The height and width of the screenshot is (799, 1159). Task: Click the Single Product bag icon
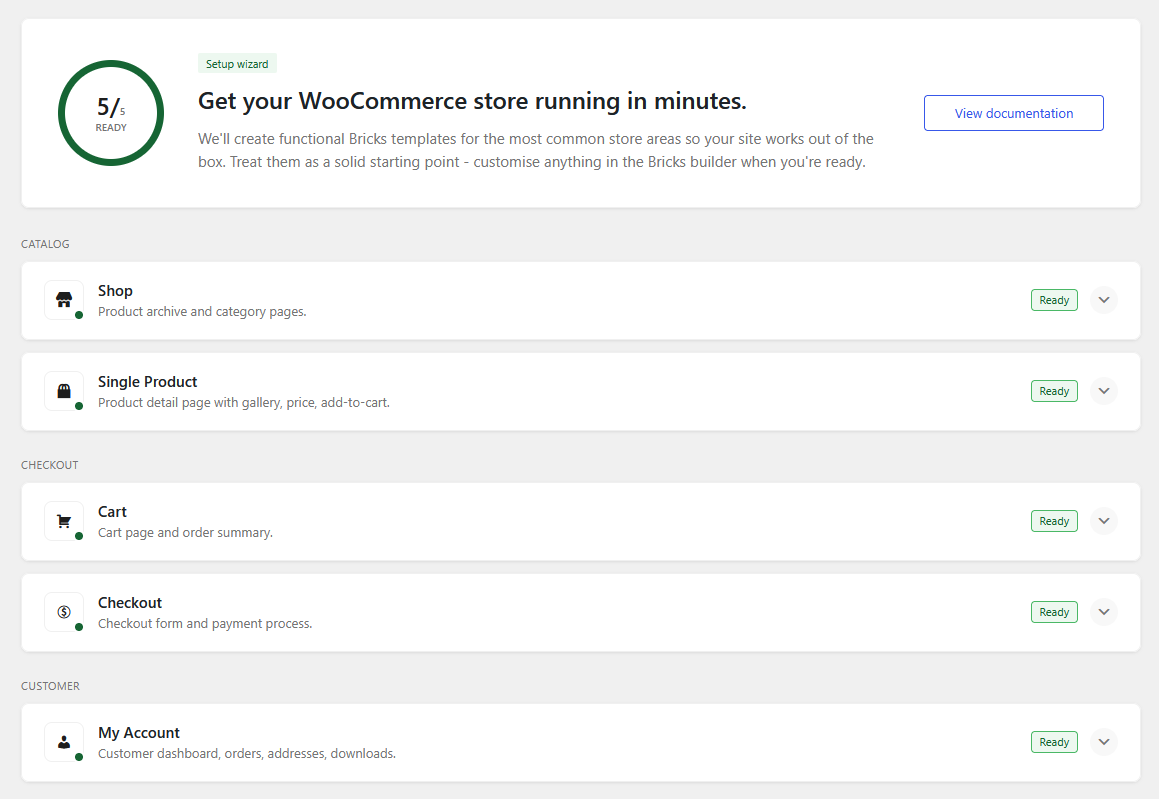pos(64,391)
